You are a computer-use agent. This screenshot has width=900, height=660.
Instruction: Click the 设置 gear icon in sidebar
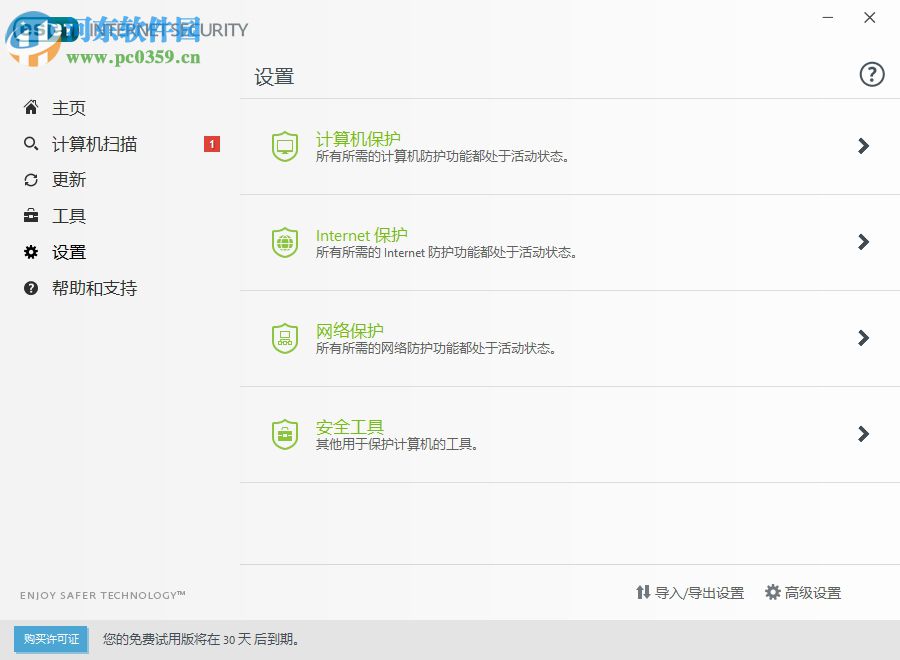click(30, 252)
